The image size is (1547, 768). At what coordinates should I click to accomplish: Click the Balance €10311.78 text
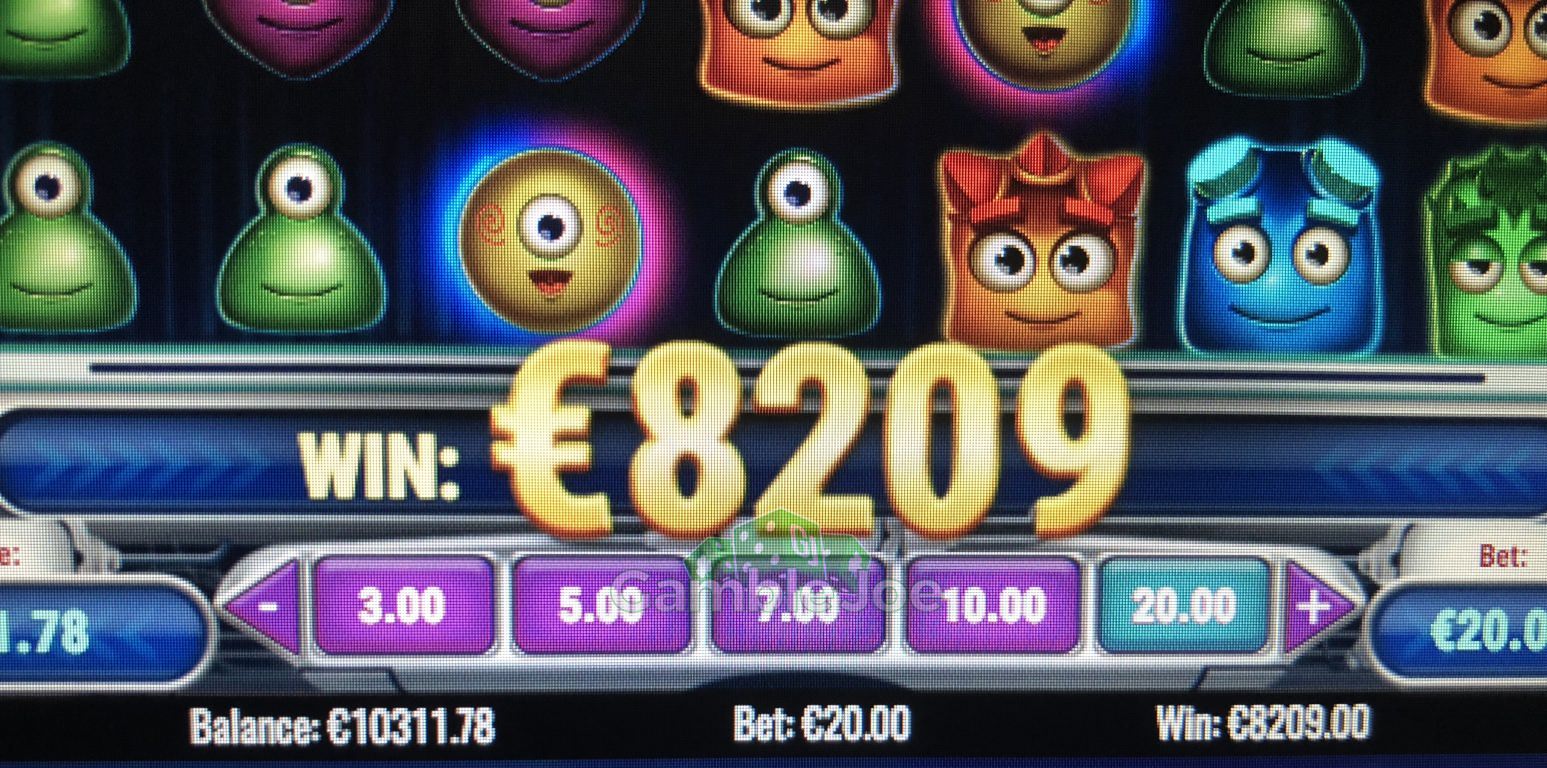coord(342,725)
